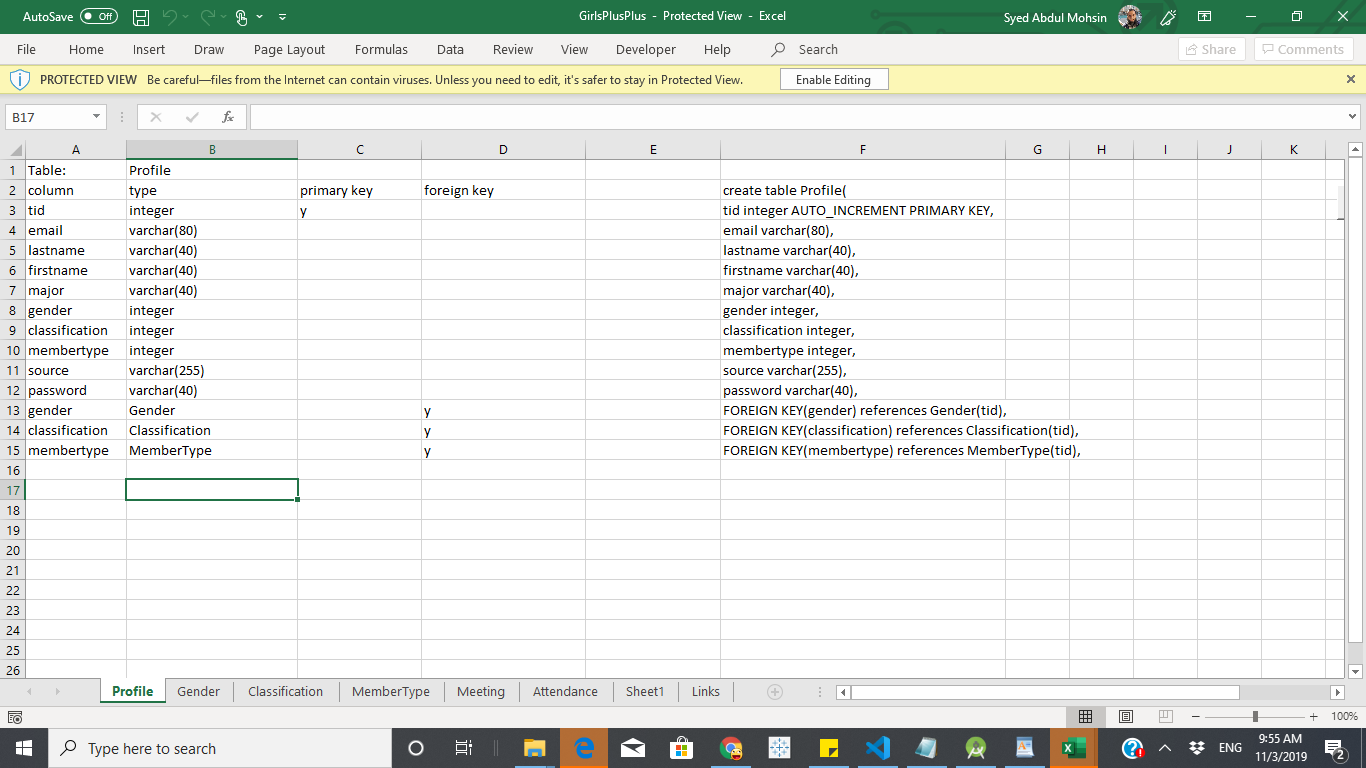Open Visual Studio Code from taskbar
This screenshot has height=768, width=1366.
(878, 748)
